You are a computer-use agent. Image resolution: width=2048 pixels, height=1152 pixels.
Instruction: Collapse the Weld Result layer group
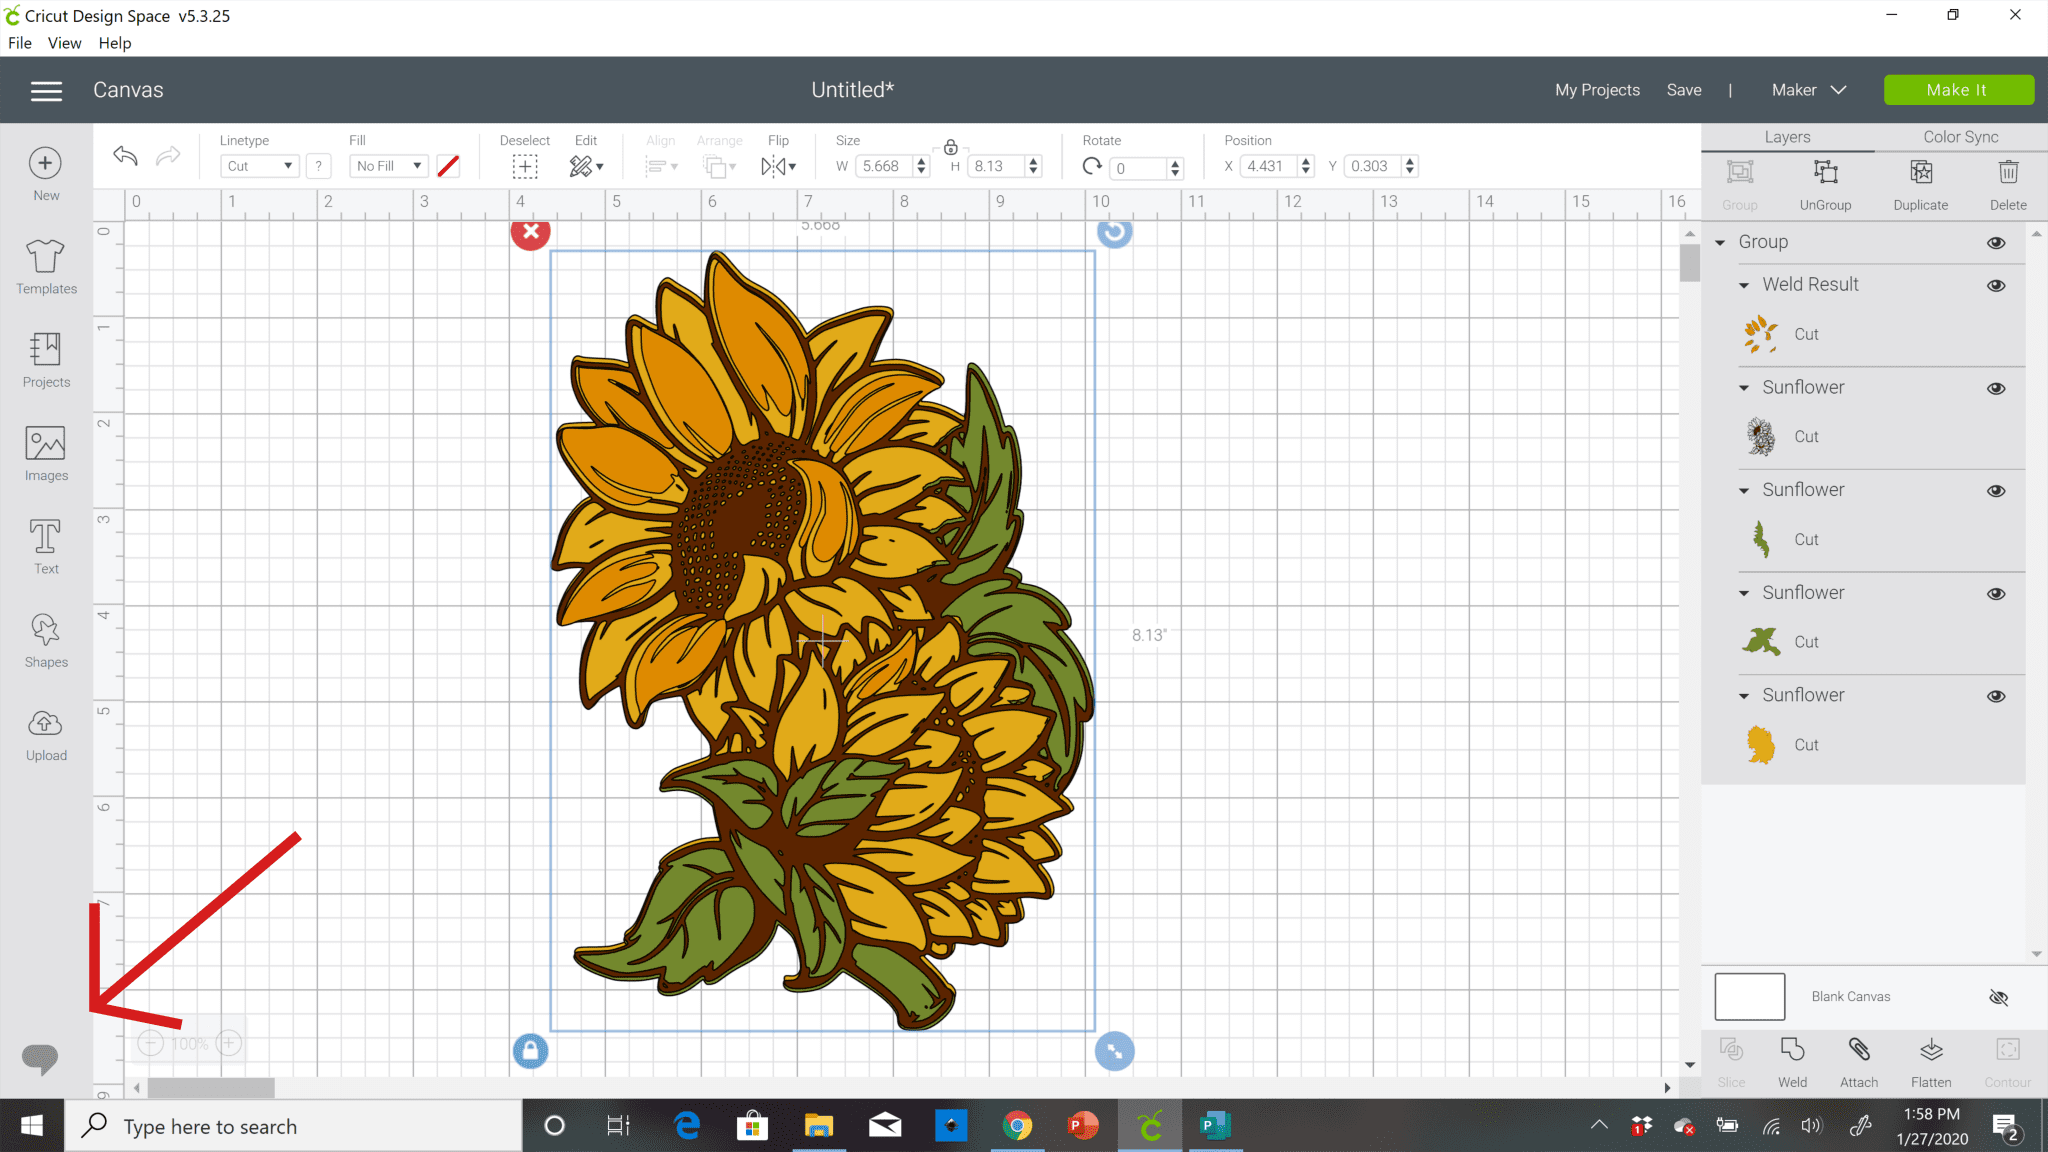[1745, 285]
